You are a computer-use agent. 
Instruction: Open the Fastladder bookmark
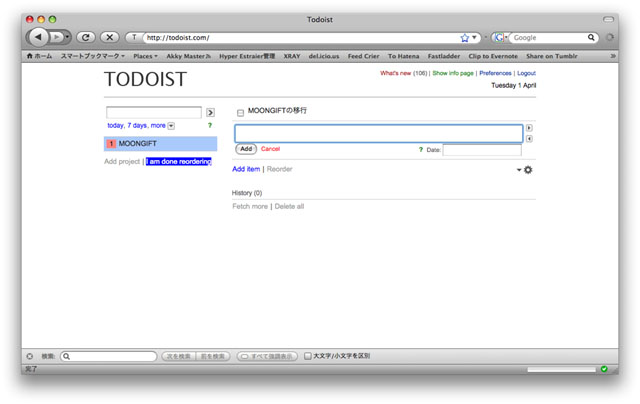coord(444,56)
